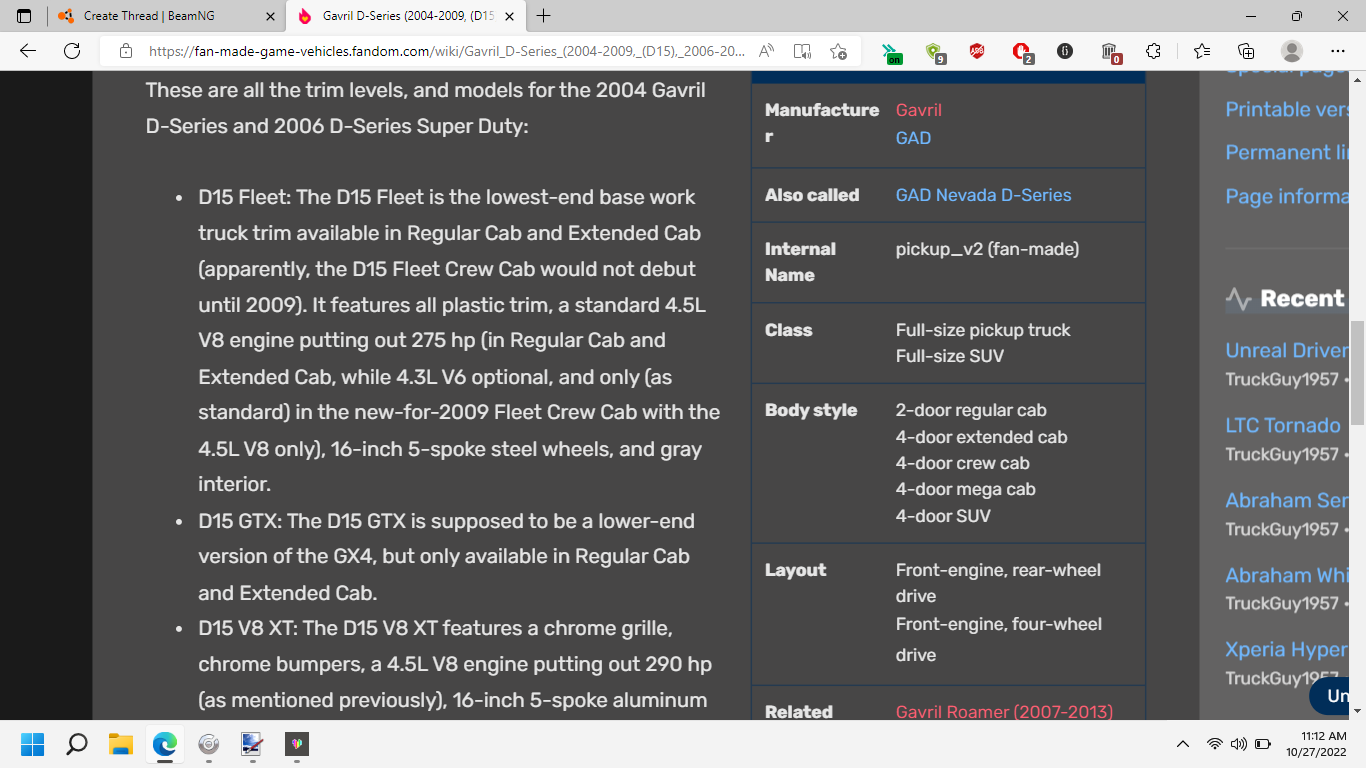The height and width of the screenshot is (768, 1366).
Task: Click the "Internal Name" infobox label
Action: pos(800,262)
